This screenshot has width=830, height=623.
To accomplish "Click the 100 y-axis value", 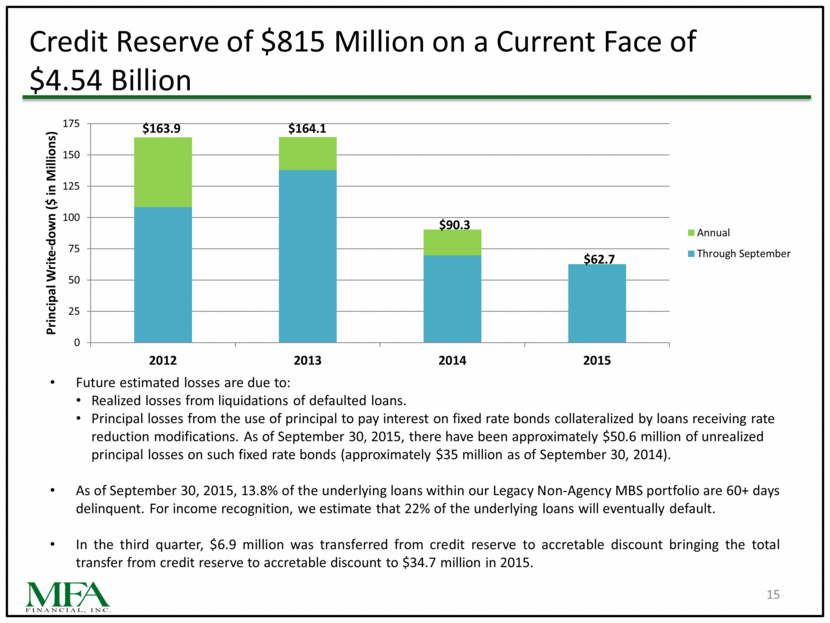I will pos(71,218).
